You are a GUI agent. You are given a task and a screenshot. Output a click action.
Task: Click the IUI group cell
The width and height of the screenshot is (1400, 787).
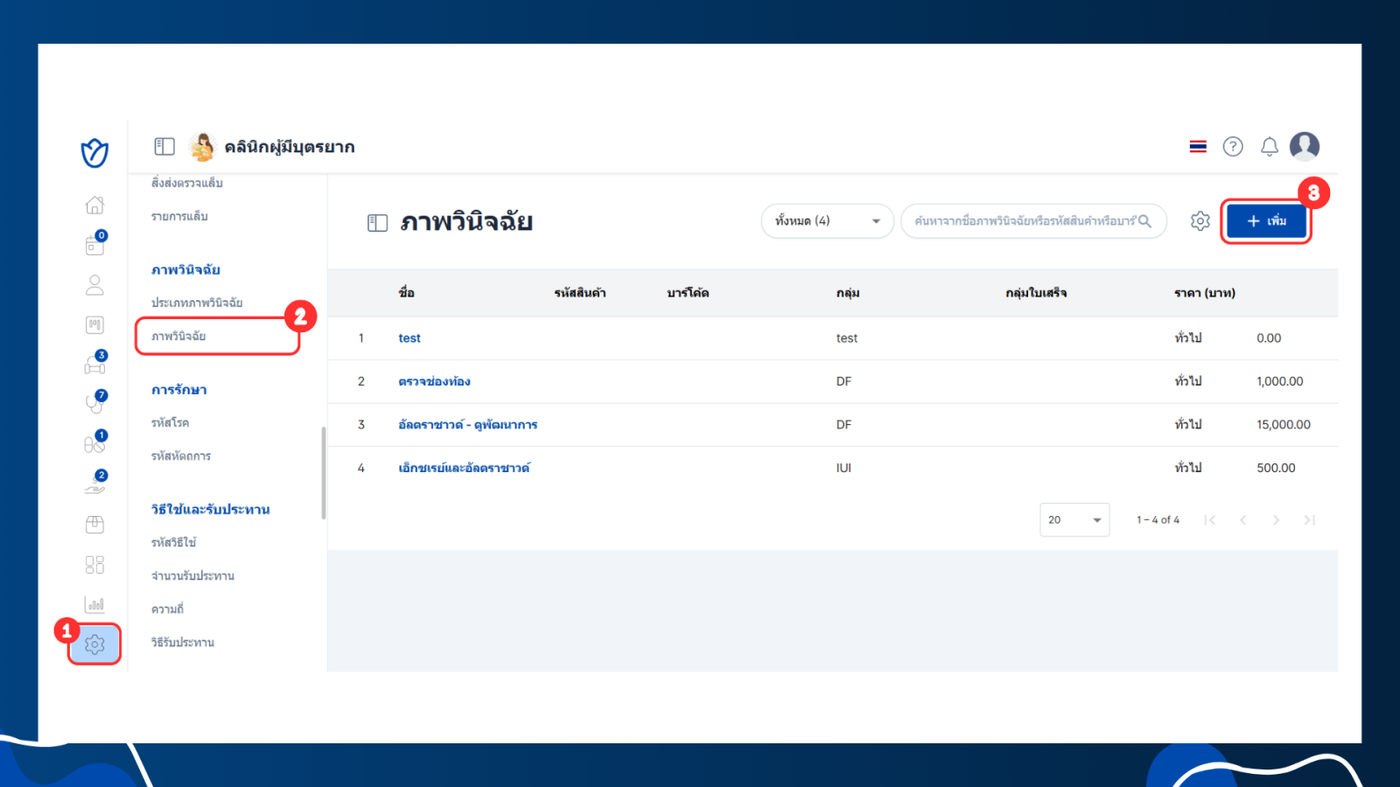pos(844,467)
